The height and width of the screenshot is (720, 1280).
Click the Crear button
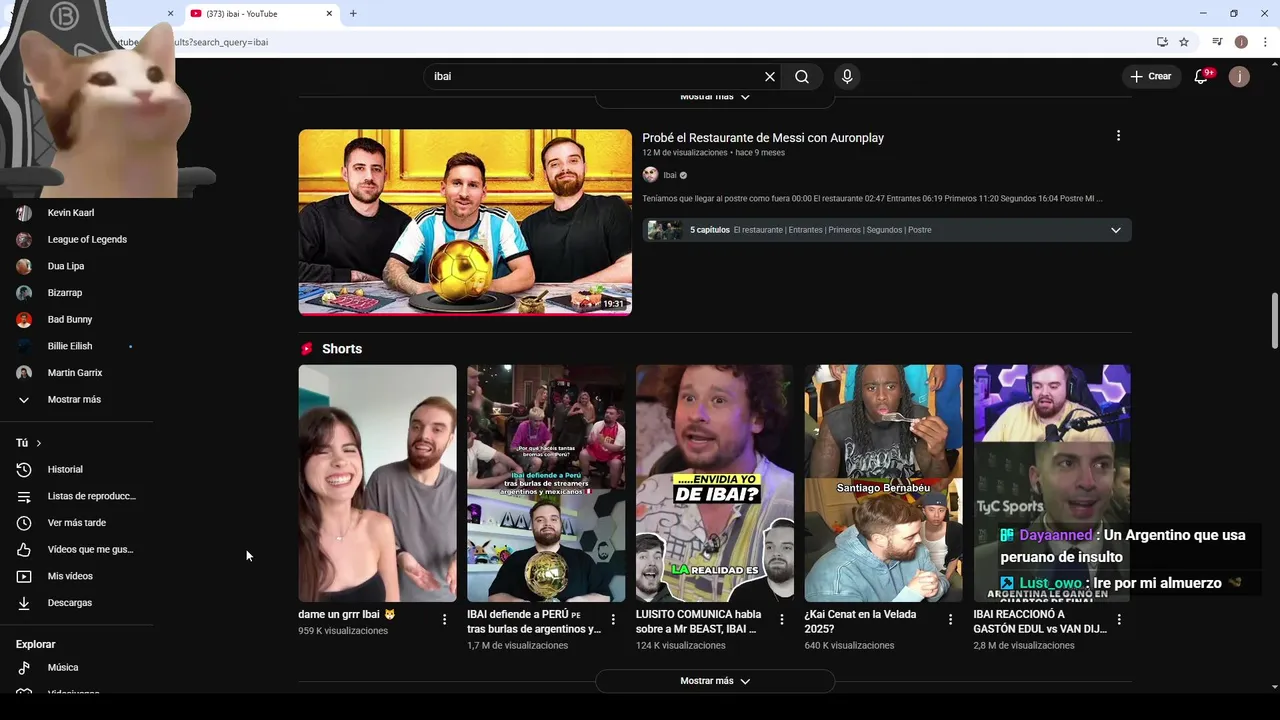point(1151,77)
